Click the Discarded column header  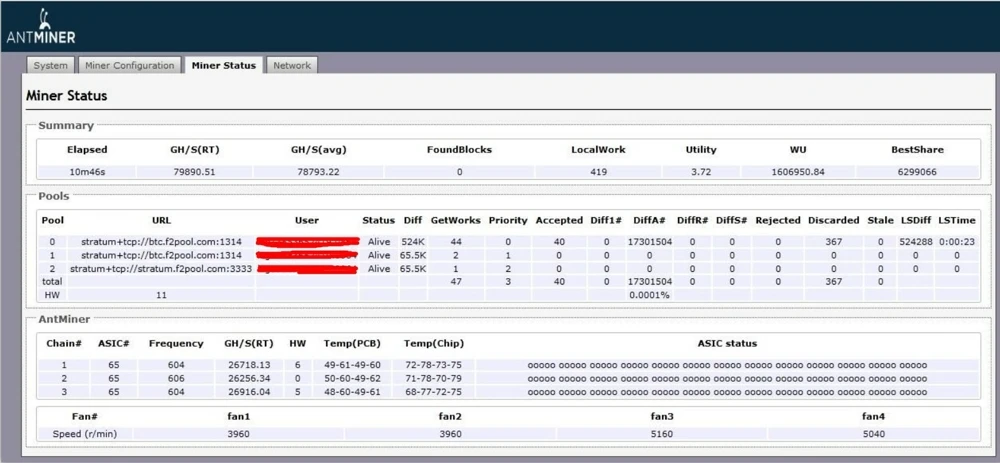(832, 220)
